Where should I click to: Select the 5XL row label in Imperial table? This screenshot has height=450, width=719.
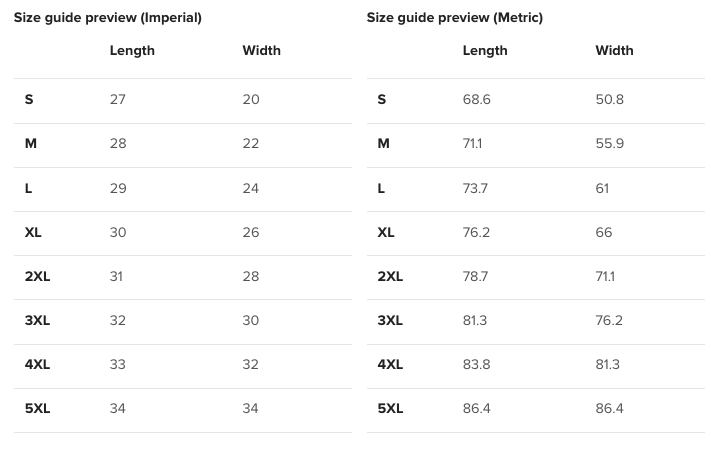coord(37,409)
